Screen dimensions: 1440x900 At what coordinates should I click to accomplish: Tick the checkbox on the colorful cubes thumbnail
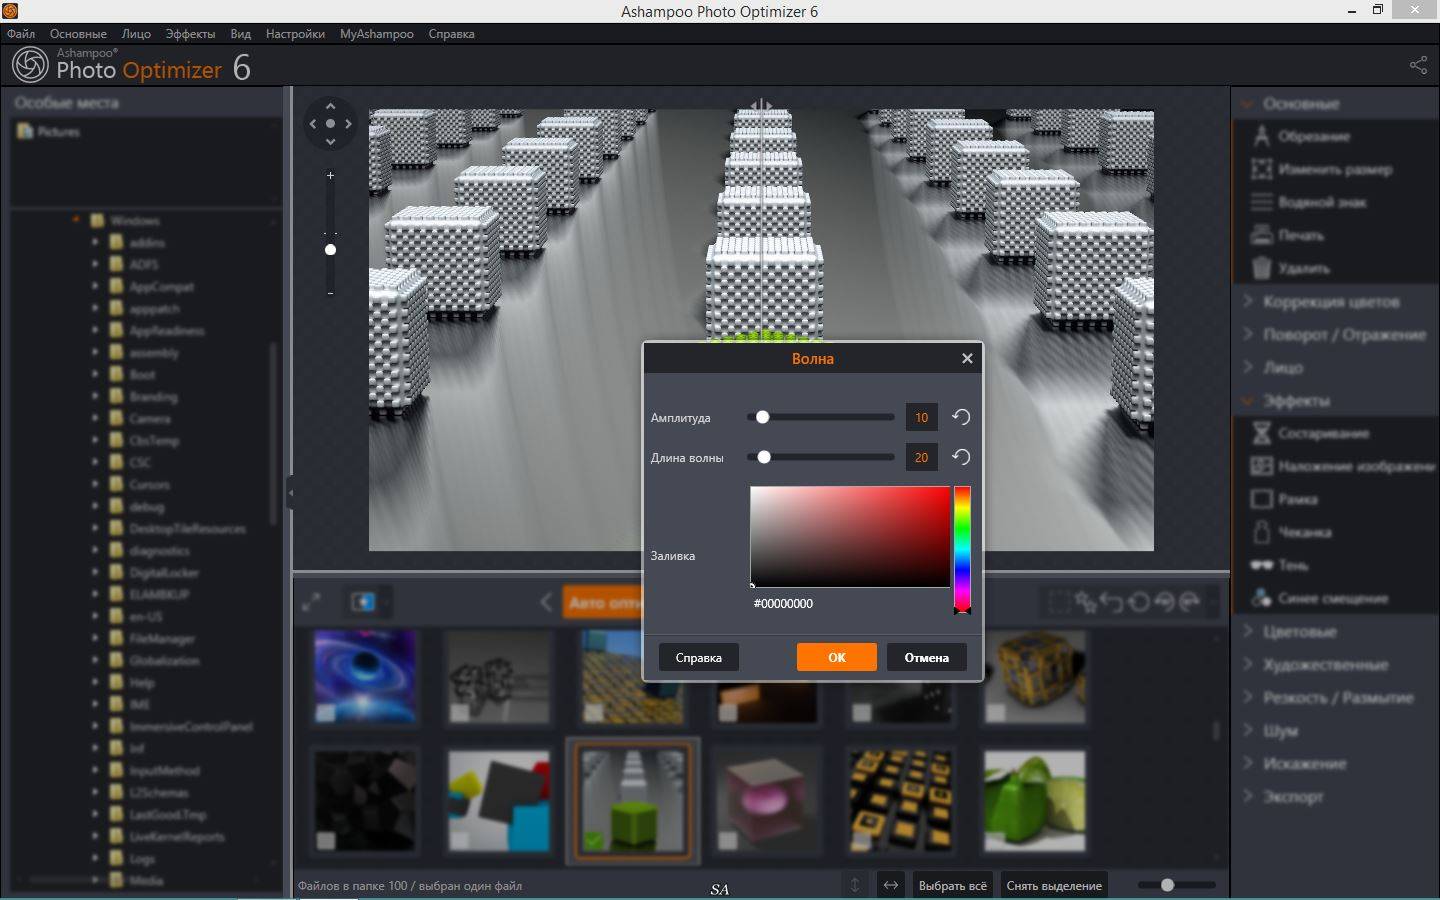pos(459,841)
